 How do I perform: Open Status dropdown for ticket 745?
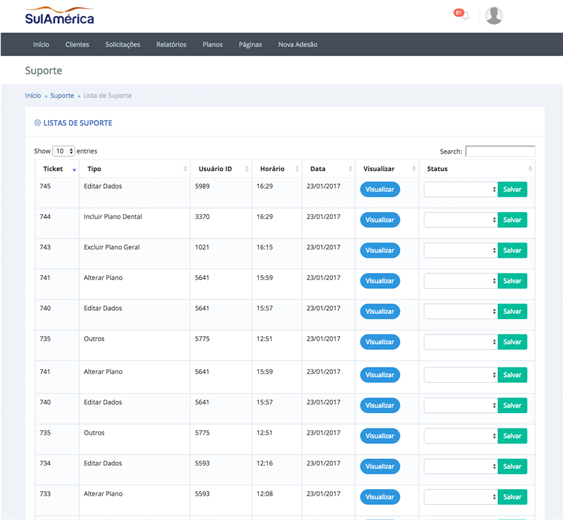(460, 189)
